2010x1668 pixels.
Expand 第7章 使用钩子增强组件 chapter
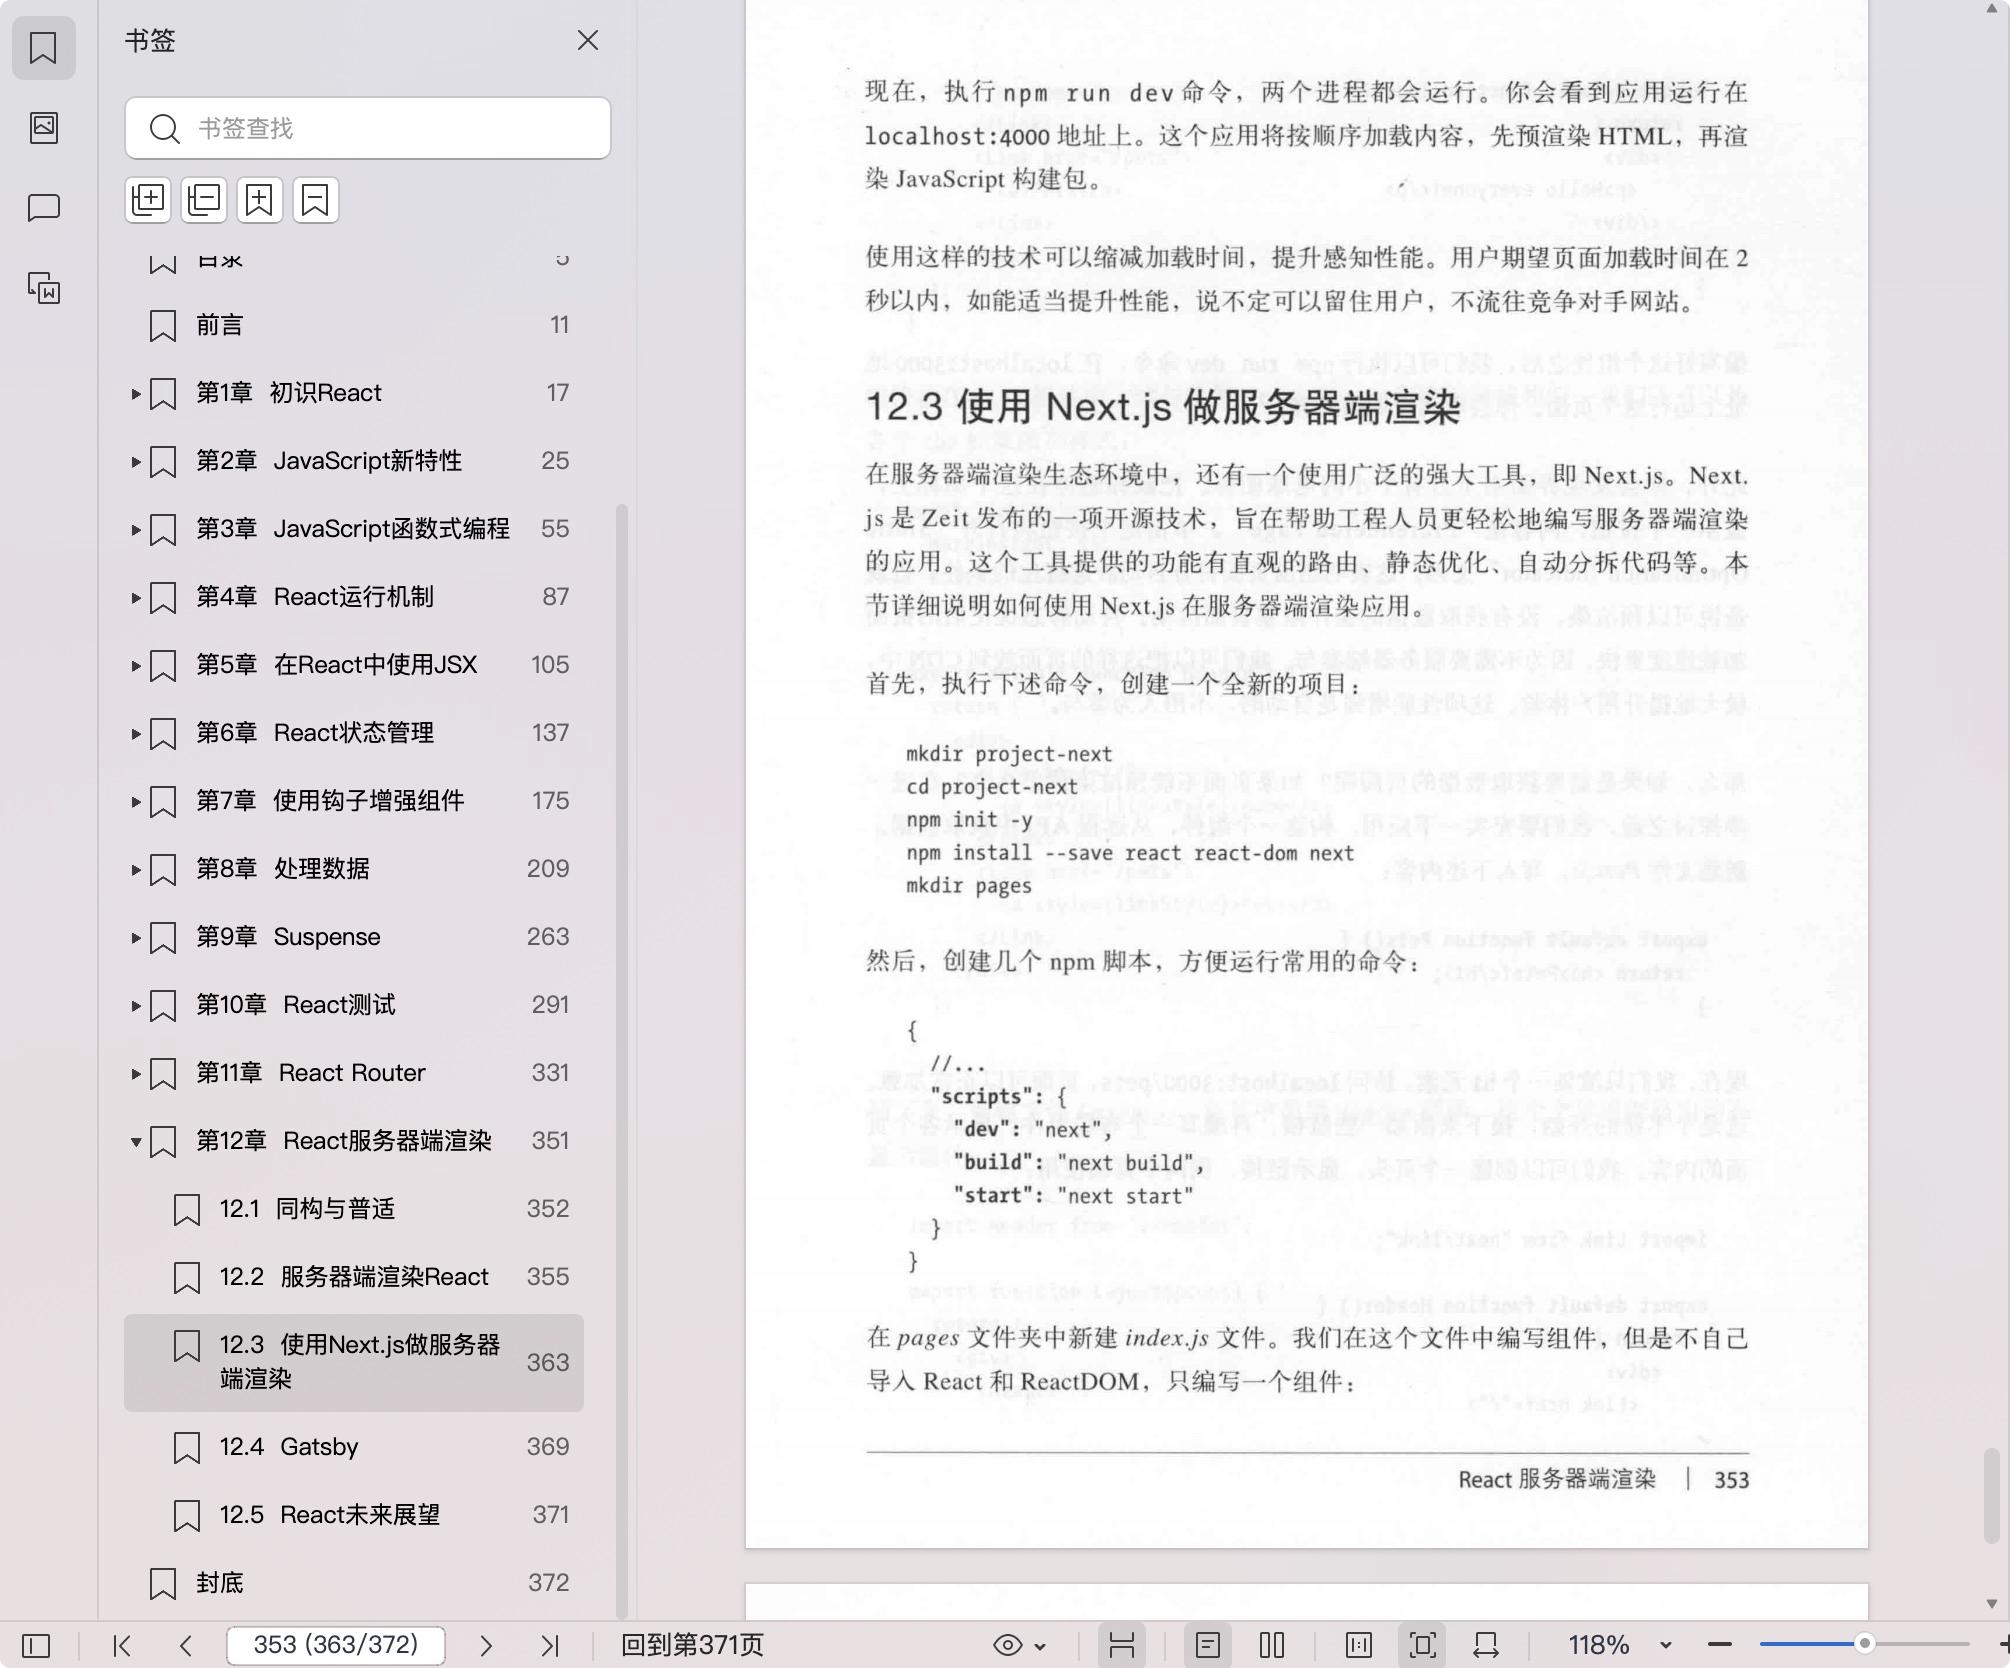click(x=136, y=802)
